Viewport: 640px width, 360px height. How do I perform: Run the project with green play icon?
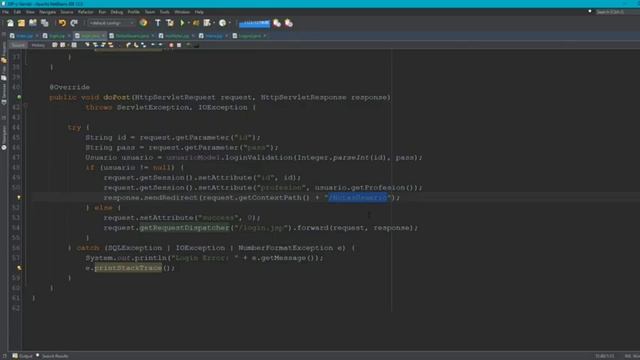182,23
